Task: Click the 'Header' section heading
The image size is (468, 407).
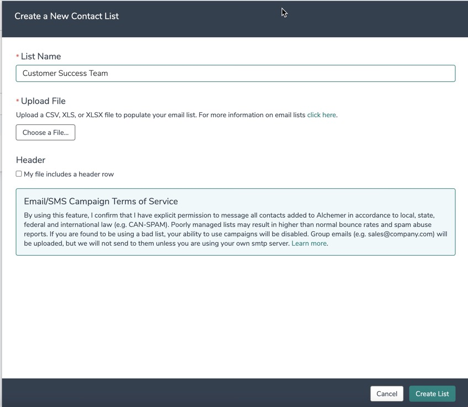Action: (30, 160)
